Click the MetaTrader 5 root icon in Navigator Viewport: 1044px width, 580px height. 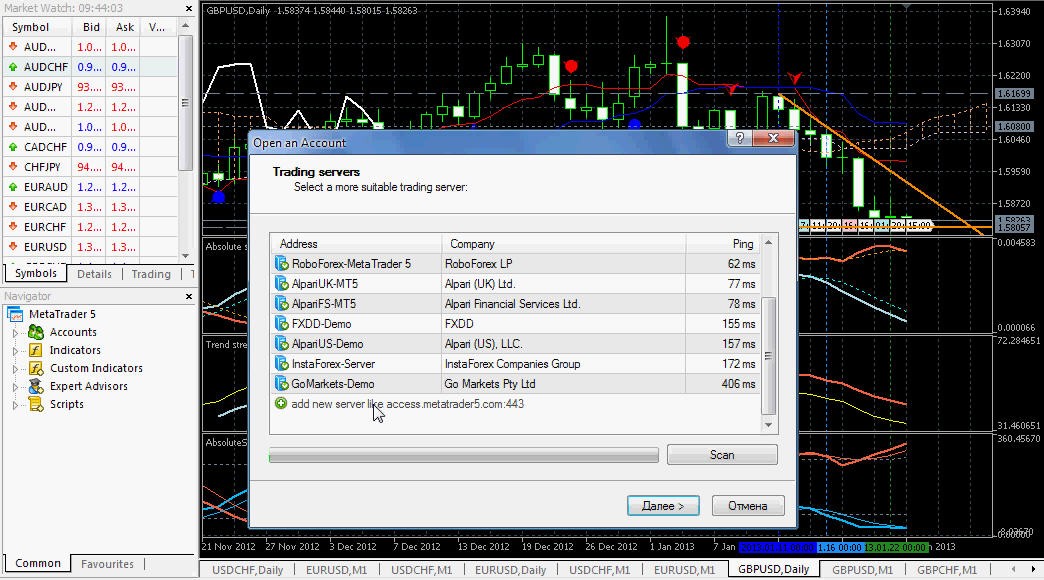point(15,314)
